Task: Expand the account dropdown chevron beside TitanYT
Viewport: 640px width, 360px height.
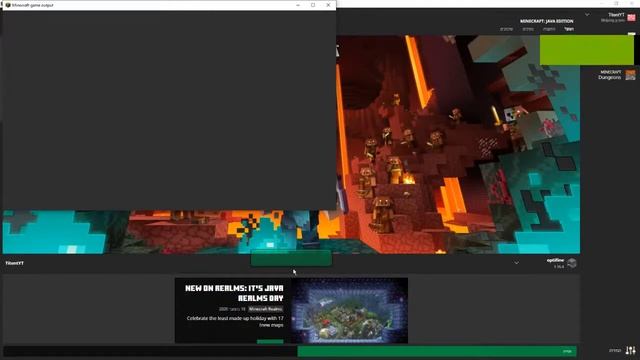Action: (587, 15)
